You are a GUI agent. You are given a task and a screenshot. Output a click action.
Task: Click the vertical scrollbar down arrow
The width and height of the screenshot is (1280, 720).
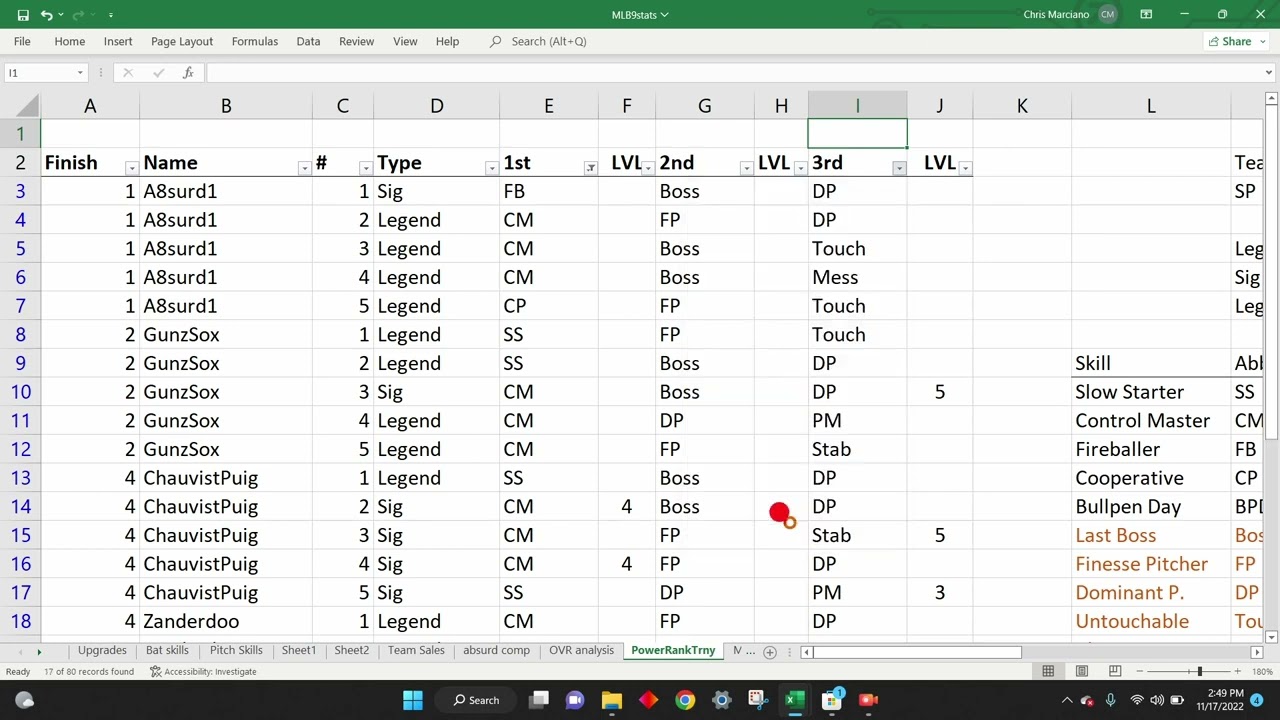[x=1271, y=636]
